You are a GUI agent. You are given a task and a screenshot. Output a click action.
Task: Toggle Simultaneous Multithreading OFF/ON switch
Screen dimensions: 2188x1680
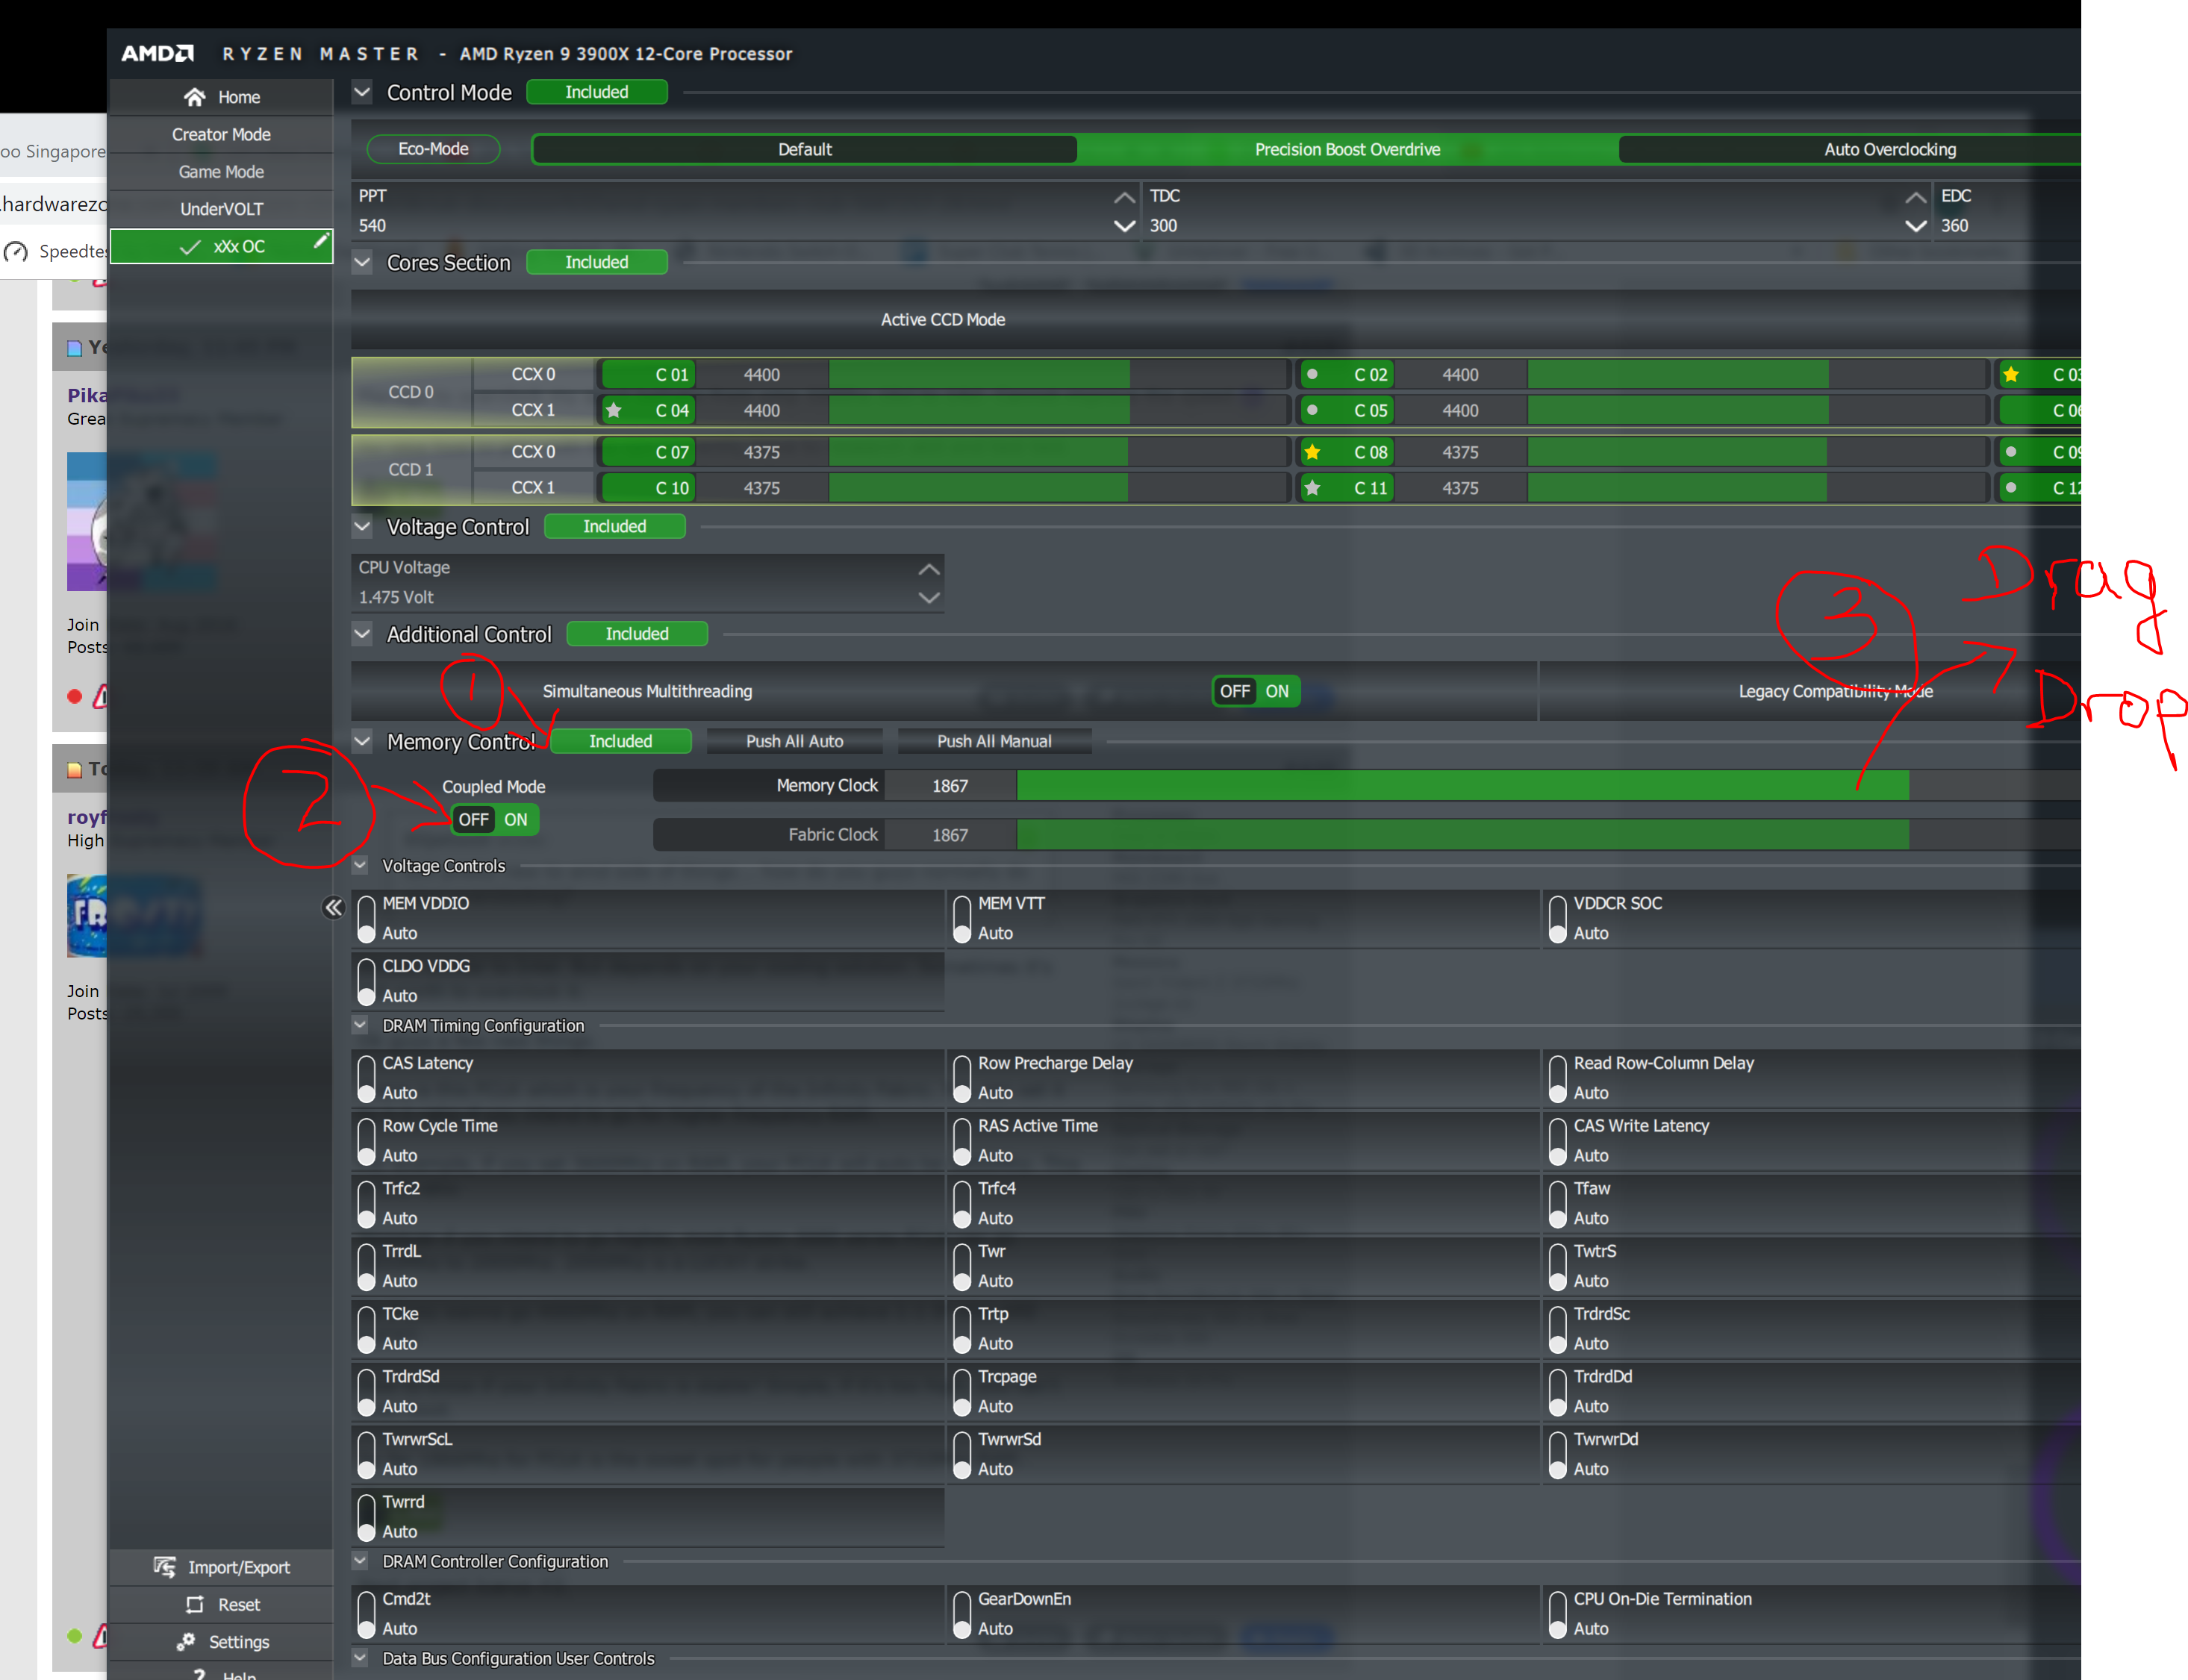tap(1255, 691)
